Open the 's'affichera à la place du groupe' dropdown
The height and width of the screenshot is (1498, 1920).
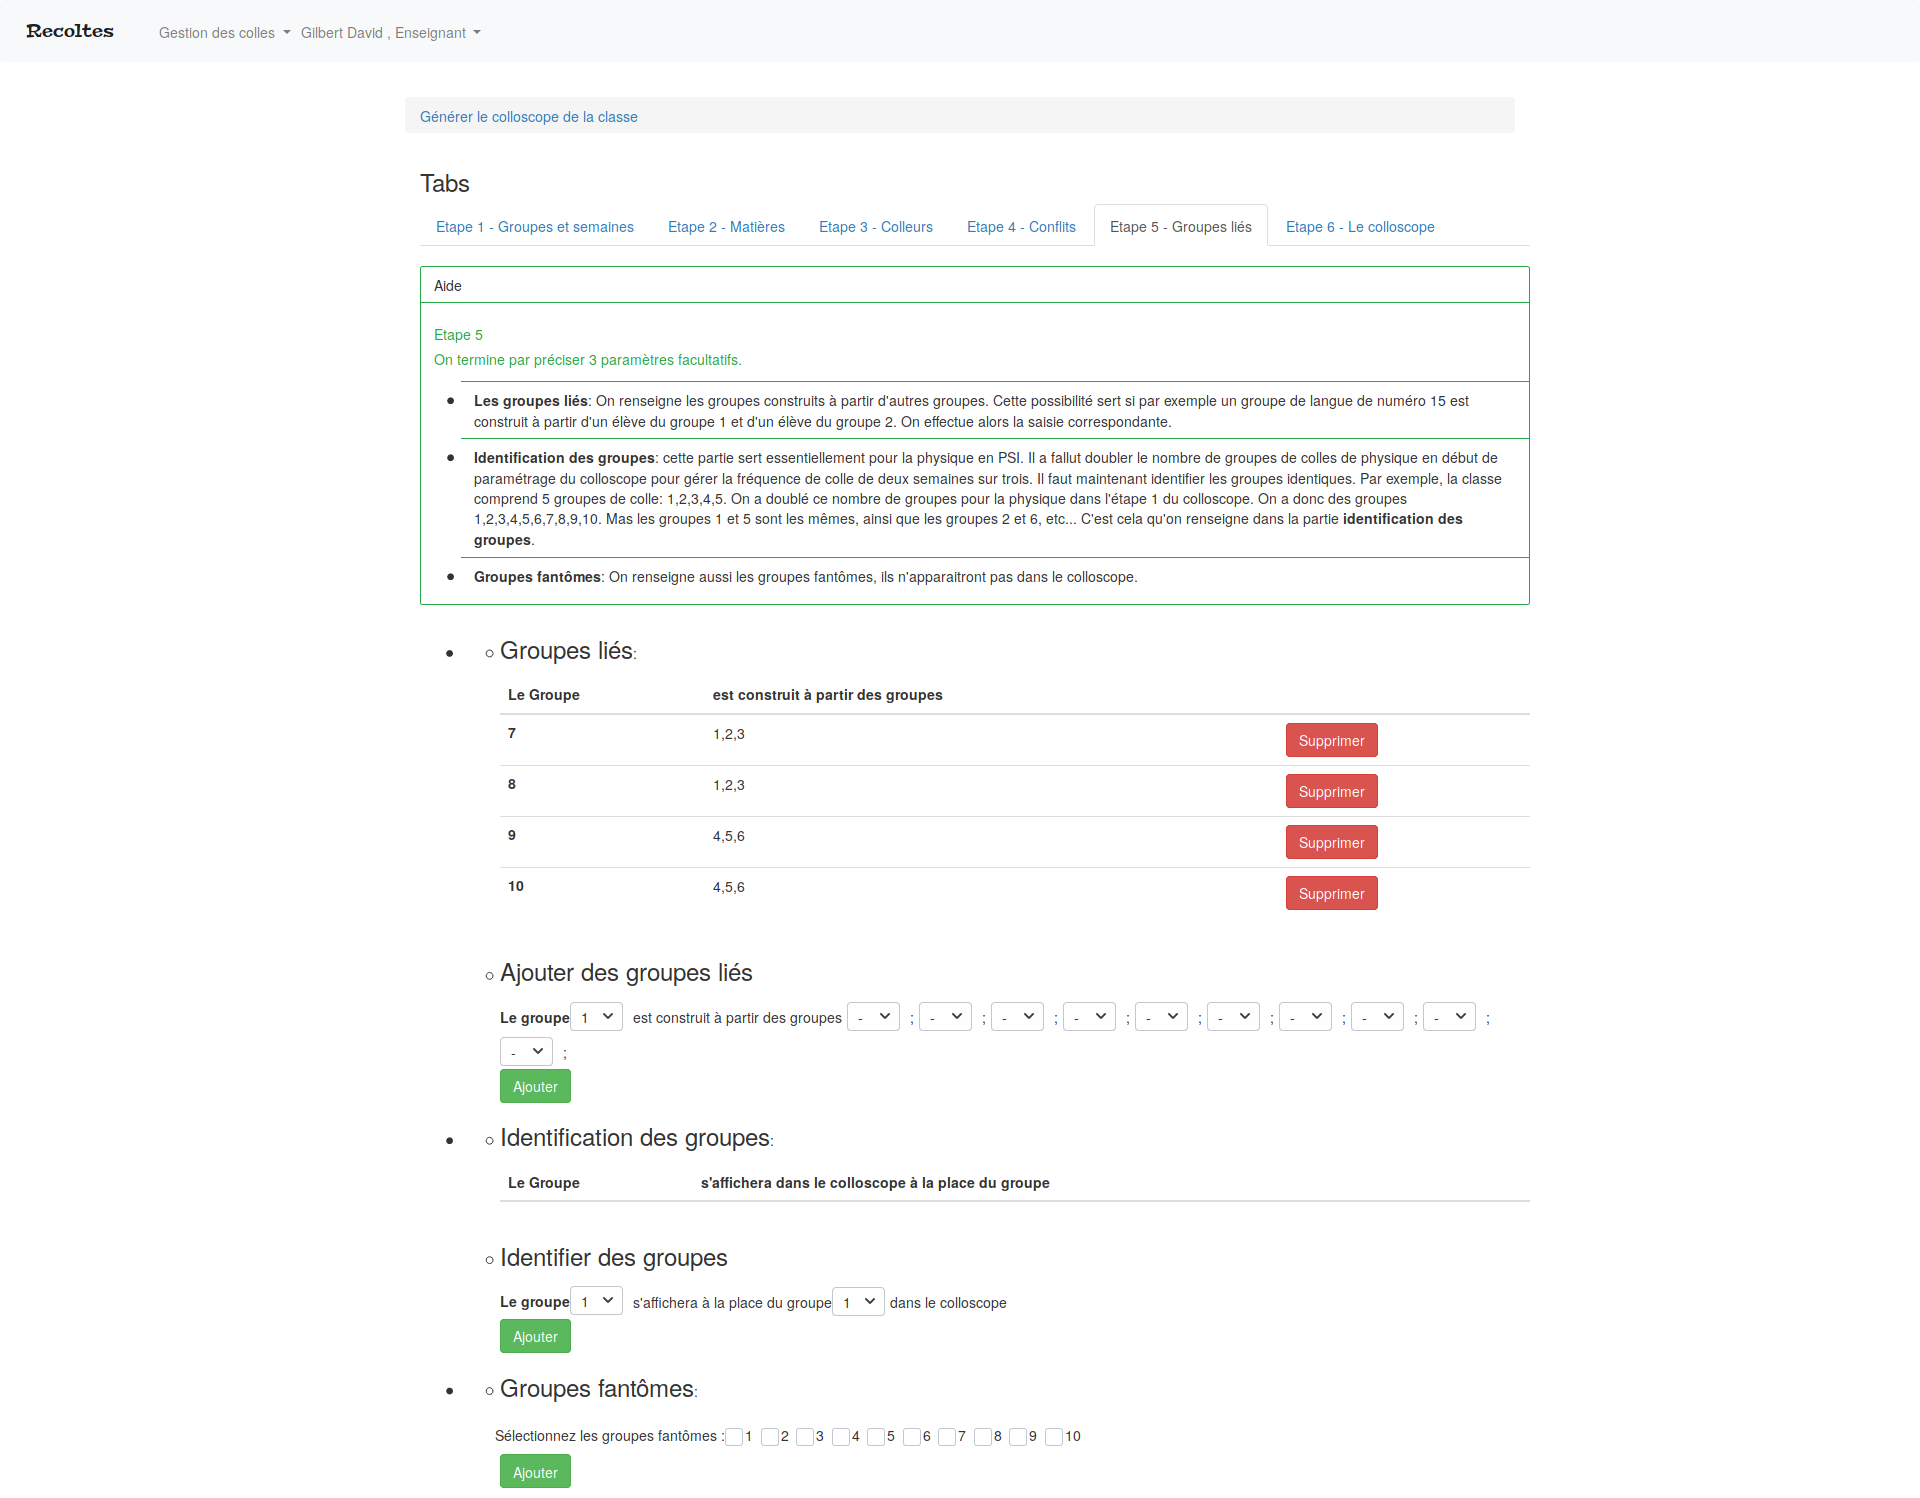tap(858, 1302)
